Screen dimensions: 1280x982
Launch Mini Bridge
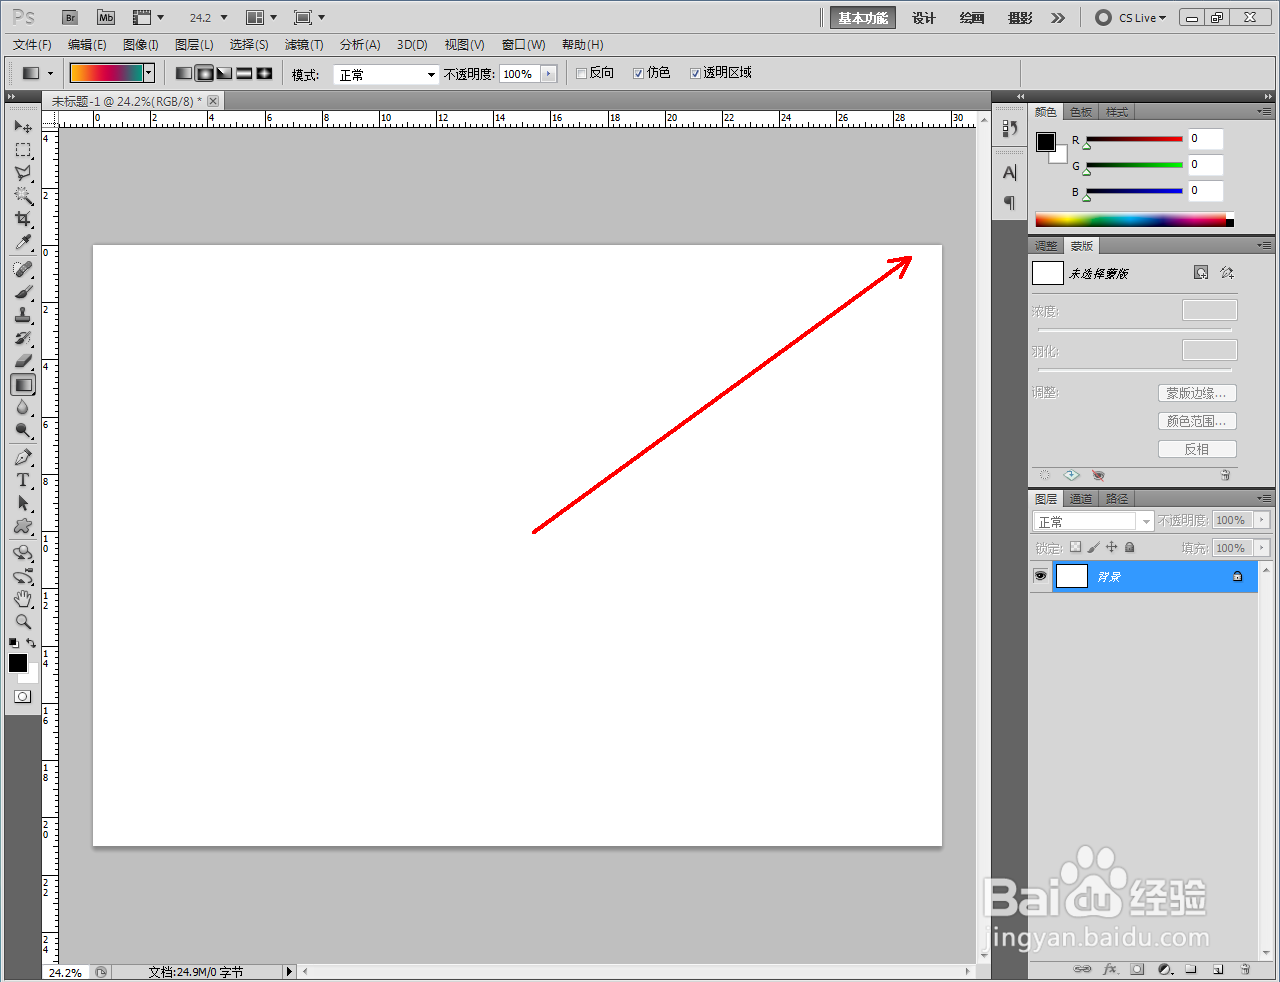tap(106, 18)
